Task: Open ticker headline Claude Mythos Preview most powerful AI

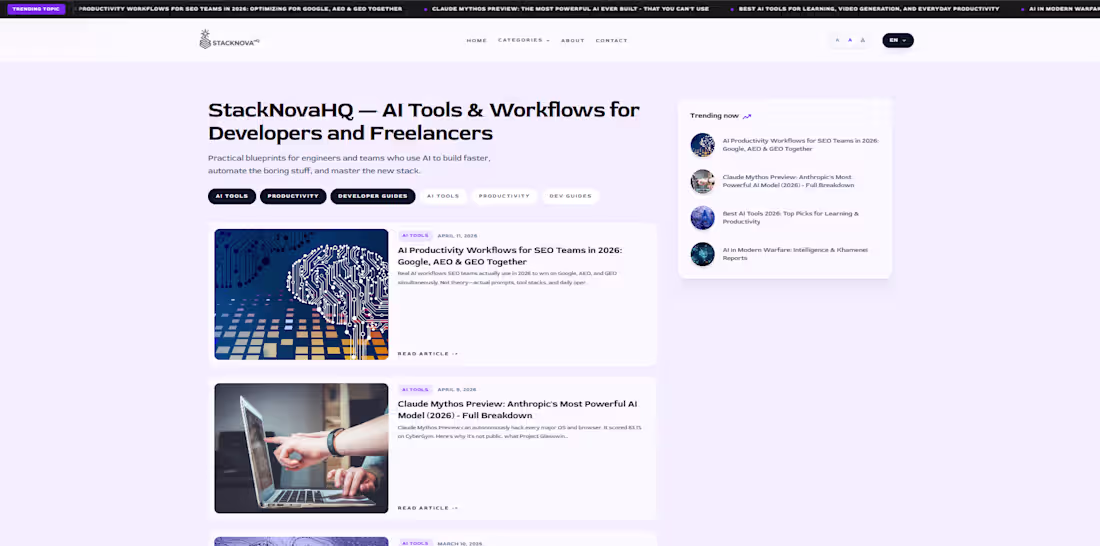Action: (570, 9)
